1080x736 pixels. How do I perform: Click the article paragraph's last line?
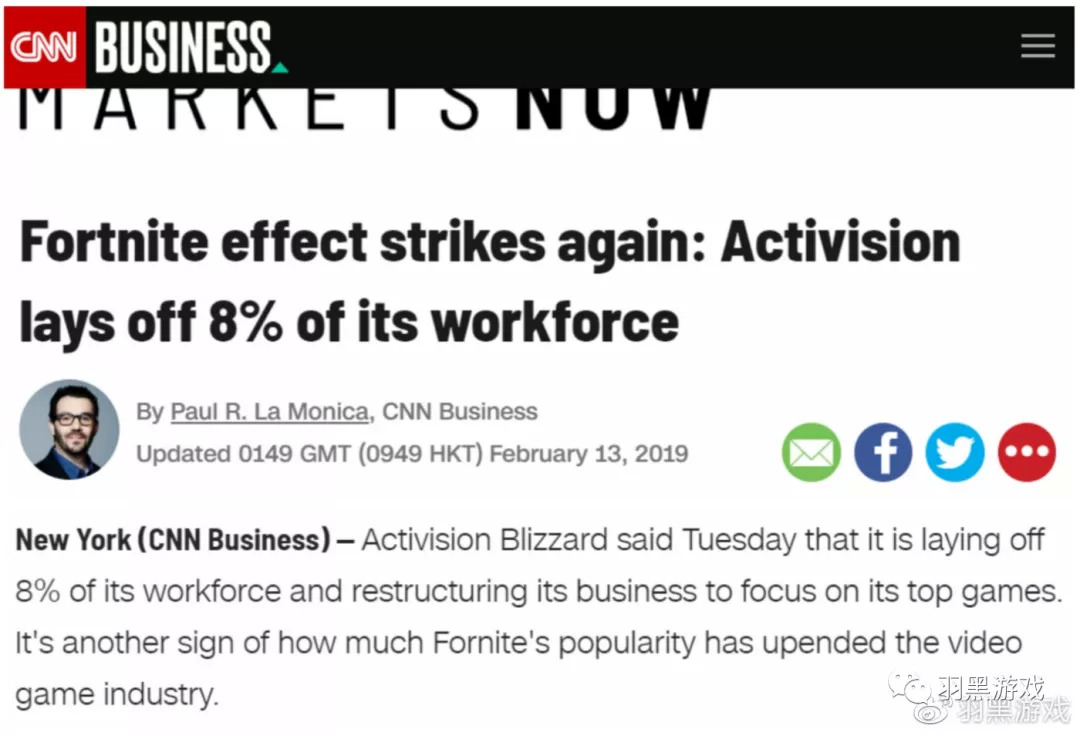(116, 695)
